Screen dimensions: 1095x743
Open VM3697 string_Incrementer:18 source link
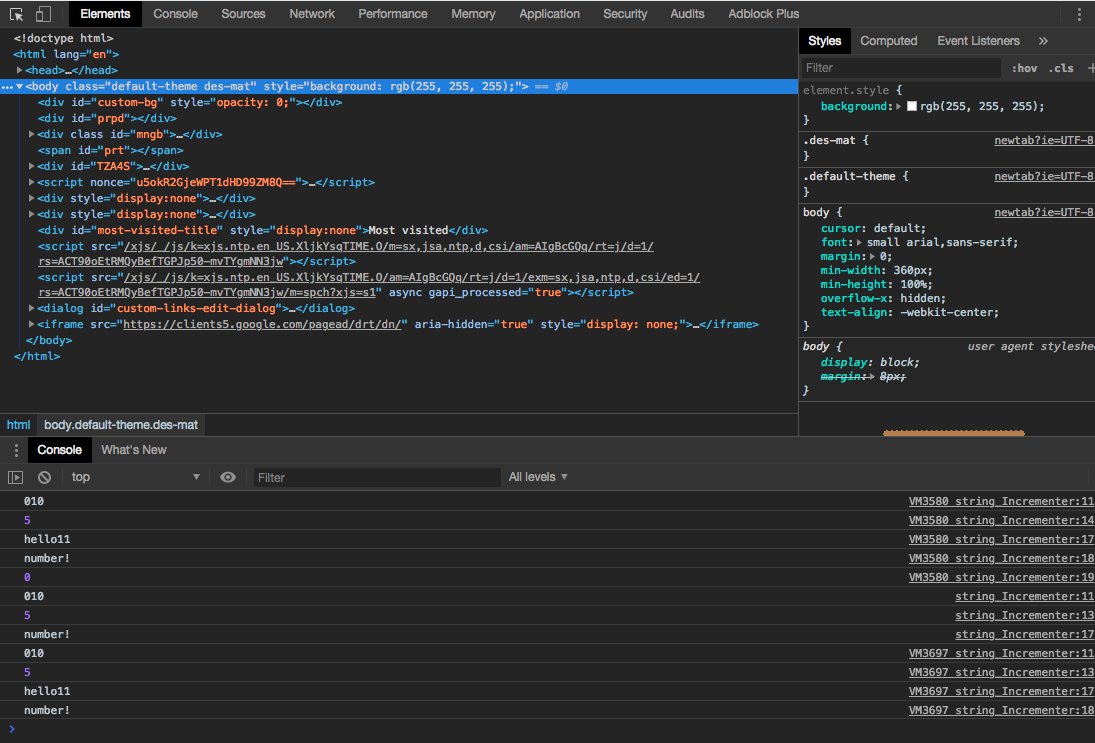(x=1001, y=710)
